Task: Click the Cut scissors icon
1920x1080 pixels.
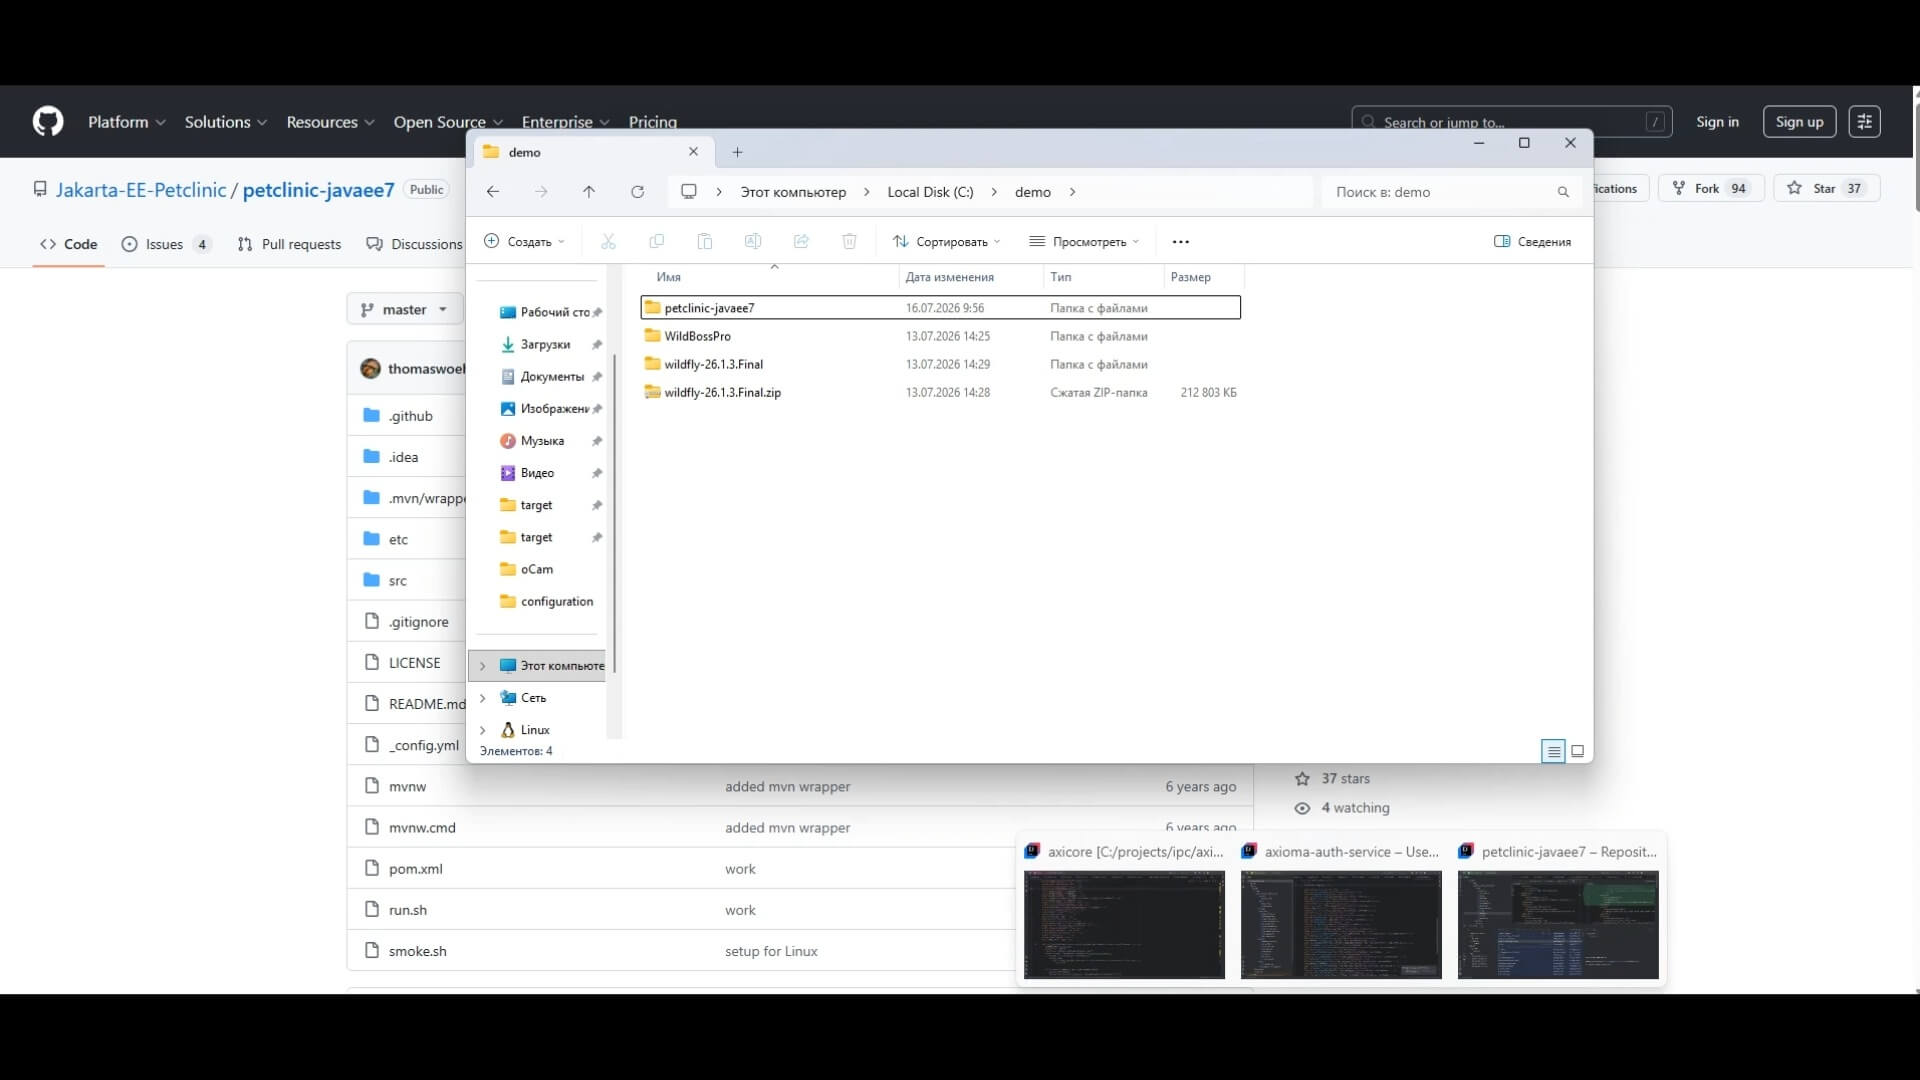Action: (608, 241)
